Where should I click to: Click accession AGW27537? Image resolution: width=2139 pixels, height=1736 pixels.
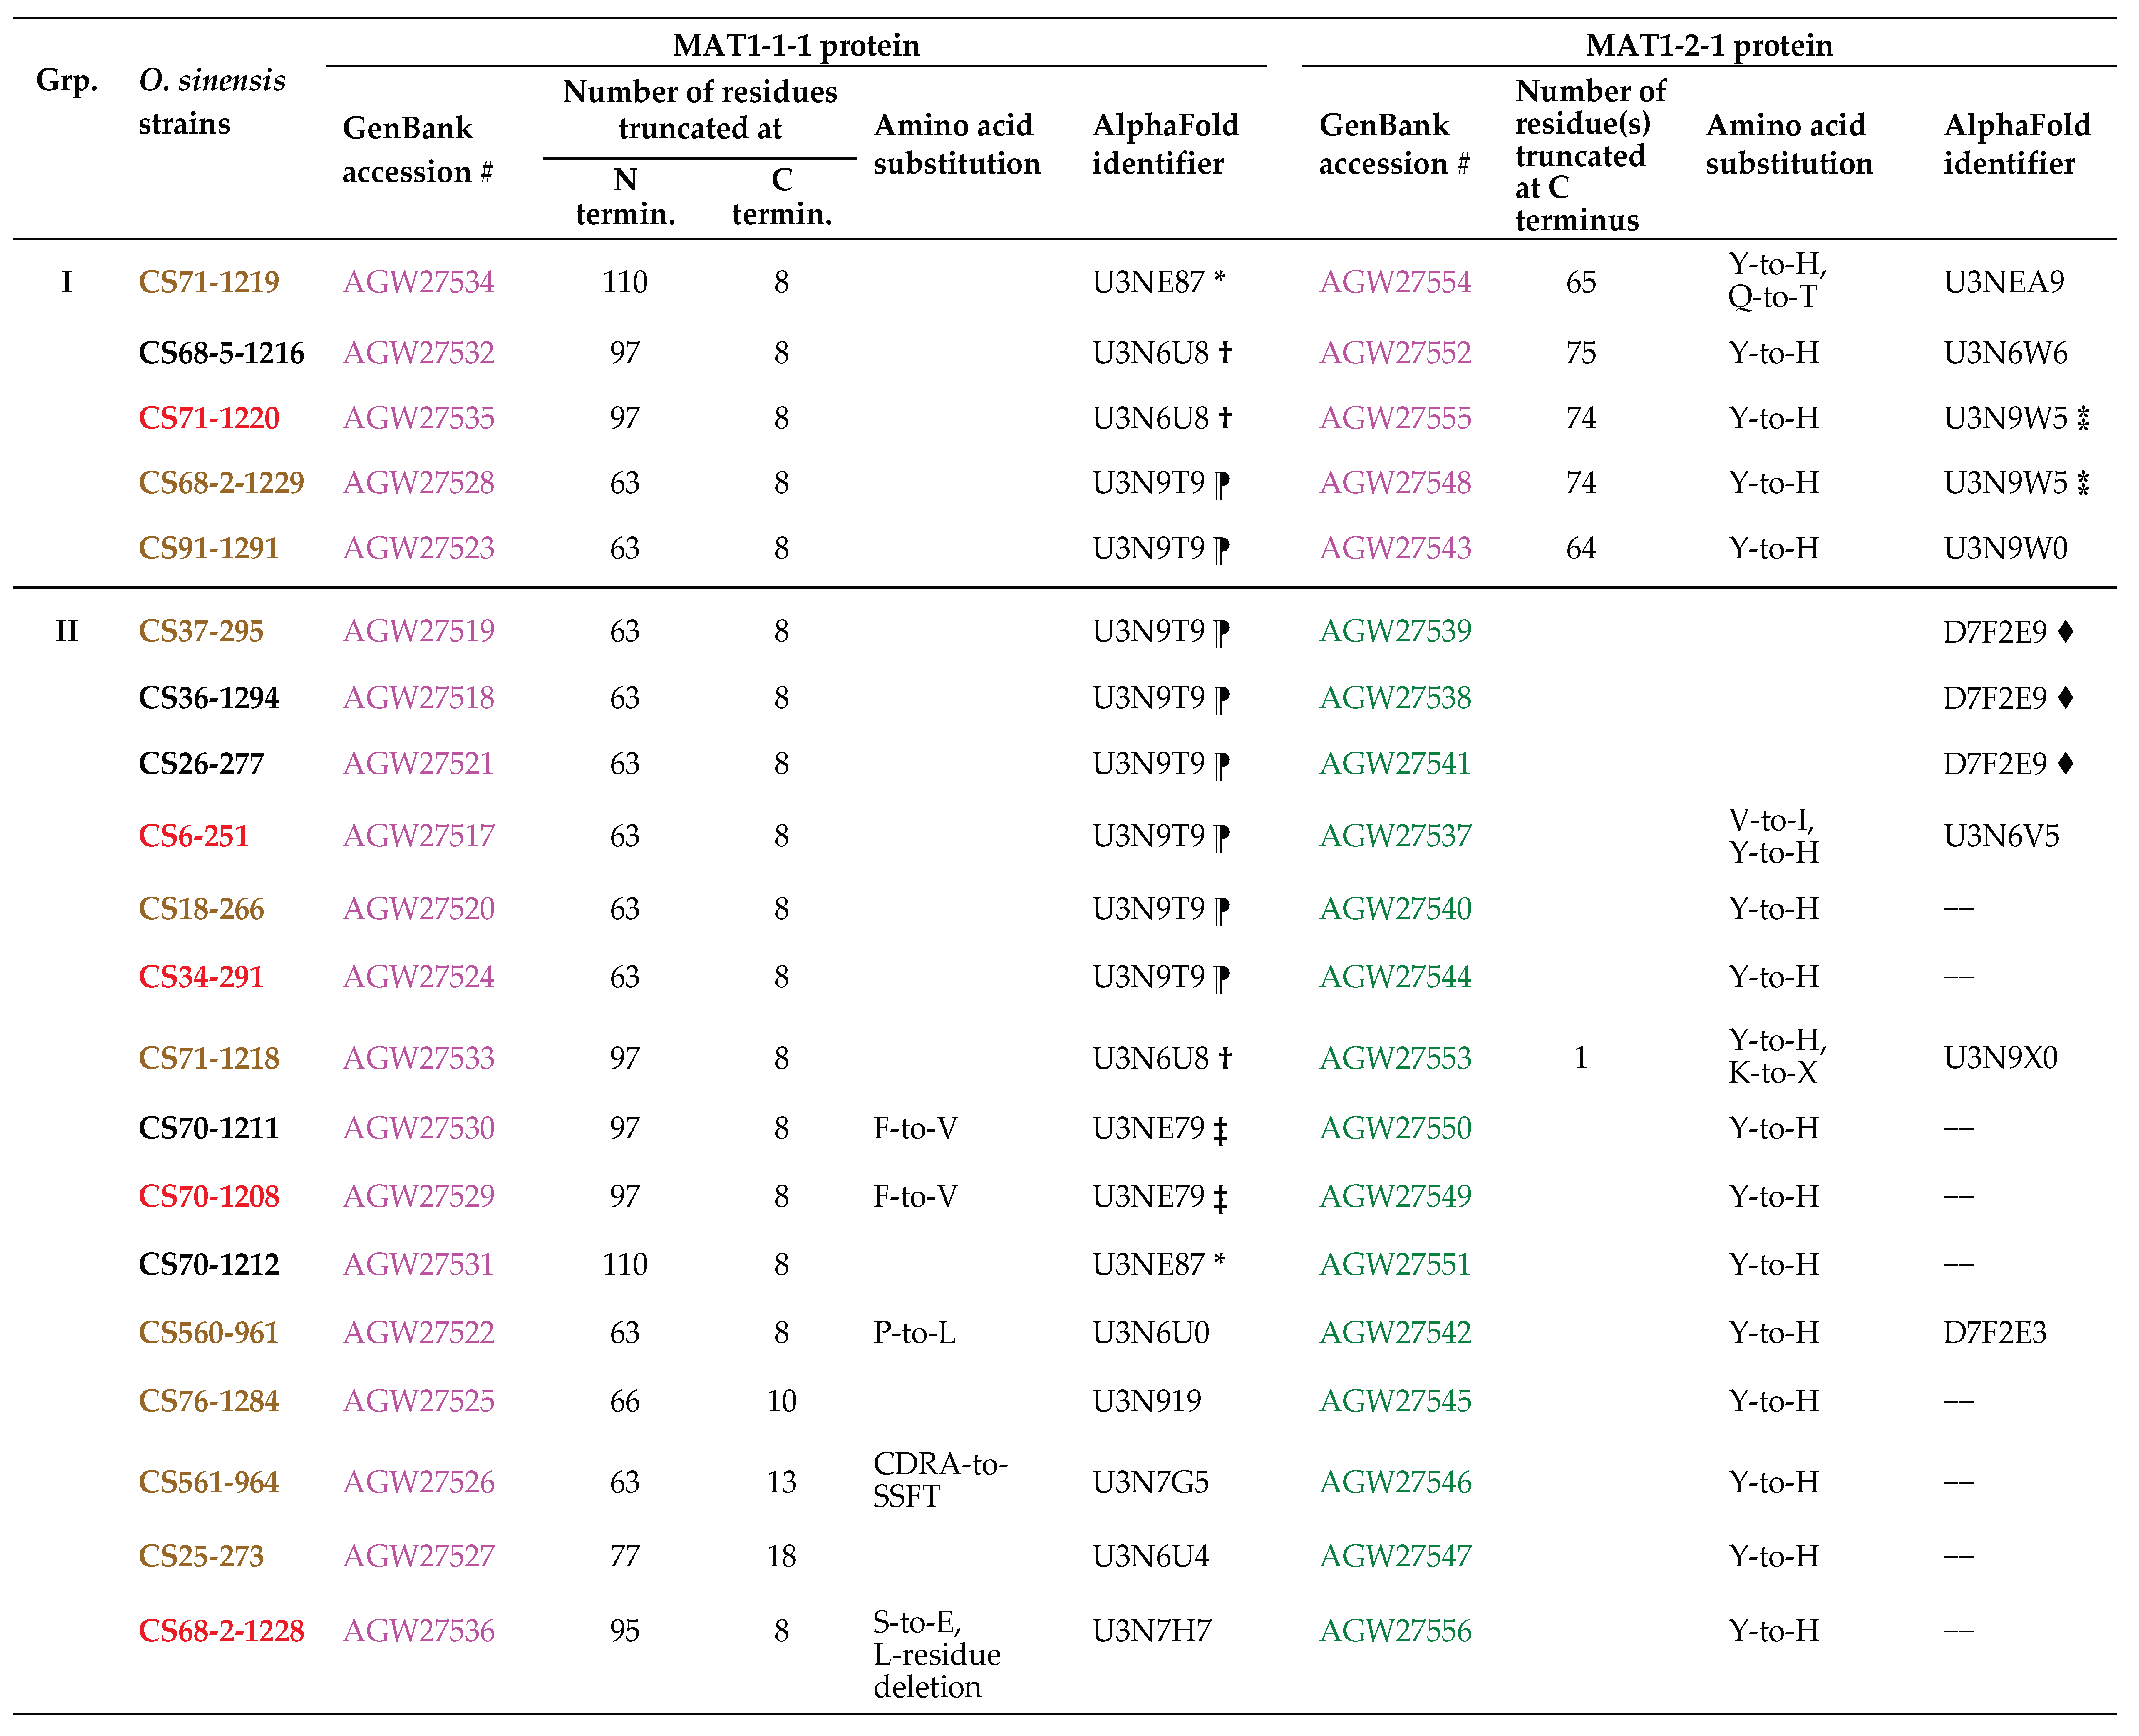pyautogui.click(x=1395, y=836)
